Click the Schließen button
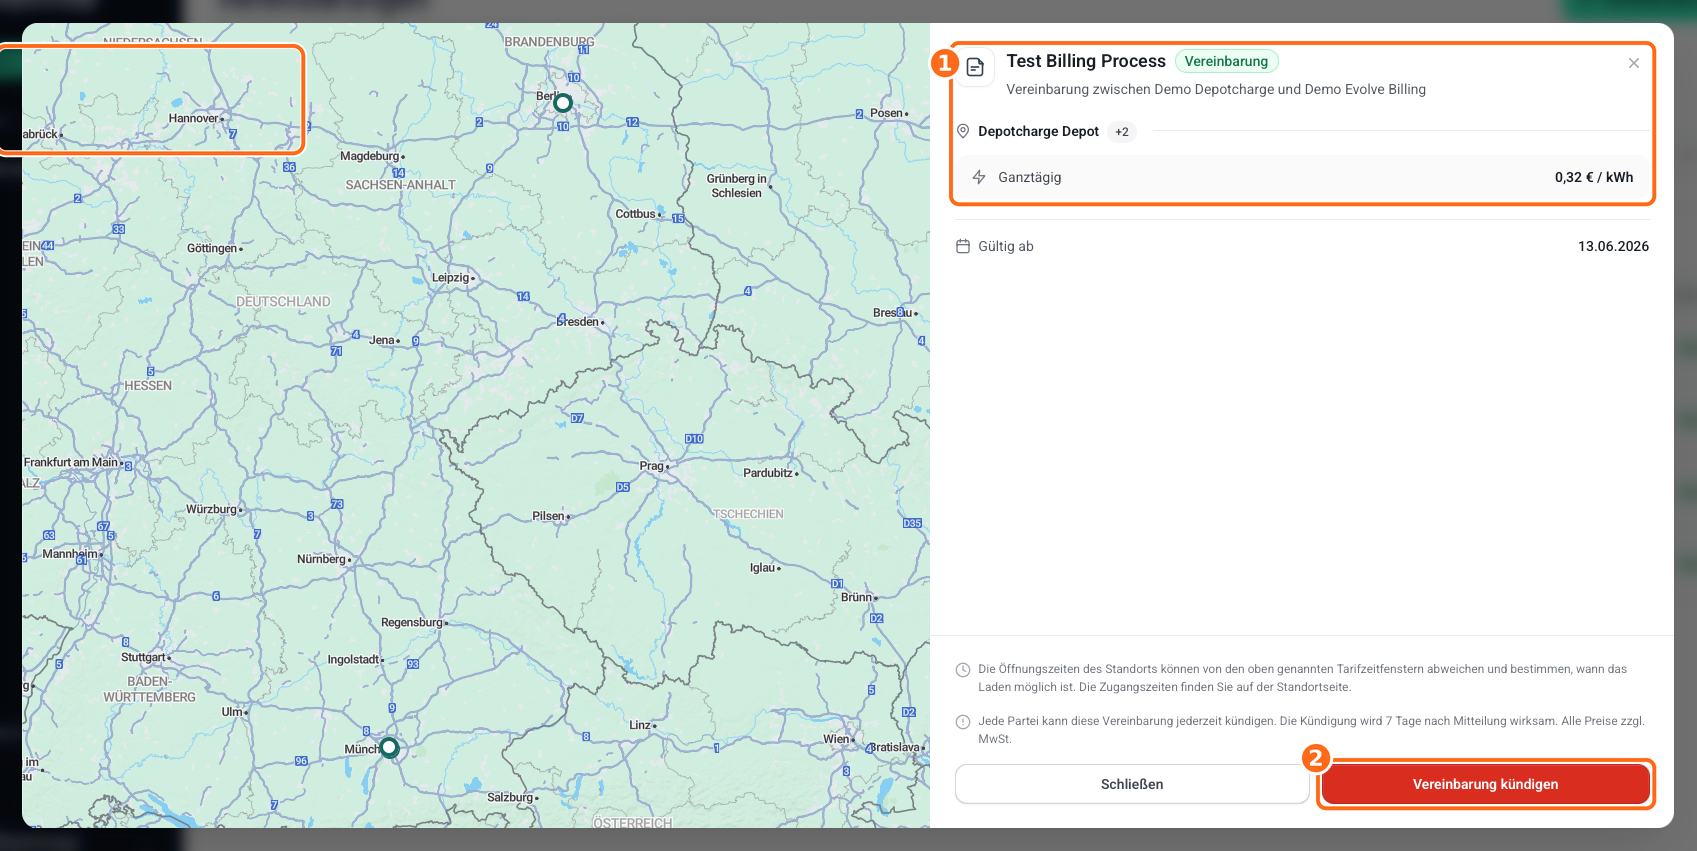This screenshot has height=851, width=1697. [x=1132, y=784]
